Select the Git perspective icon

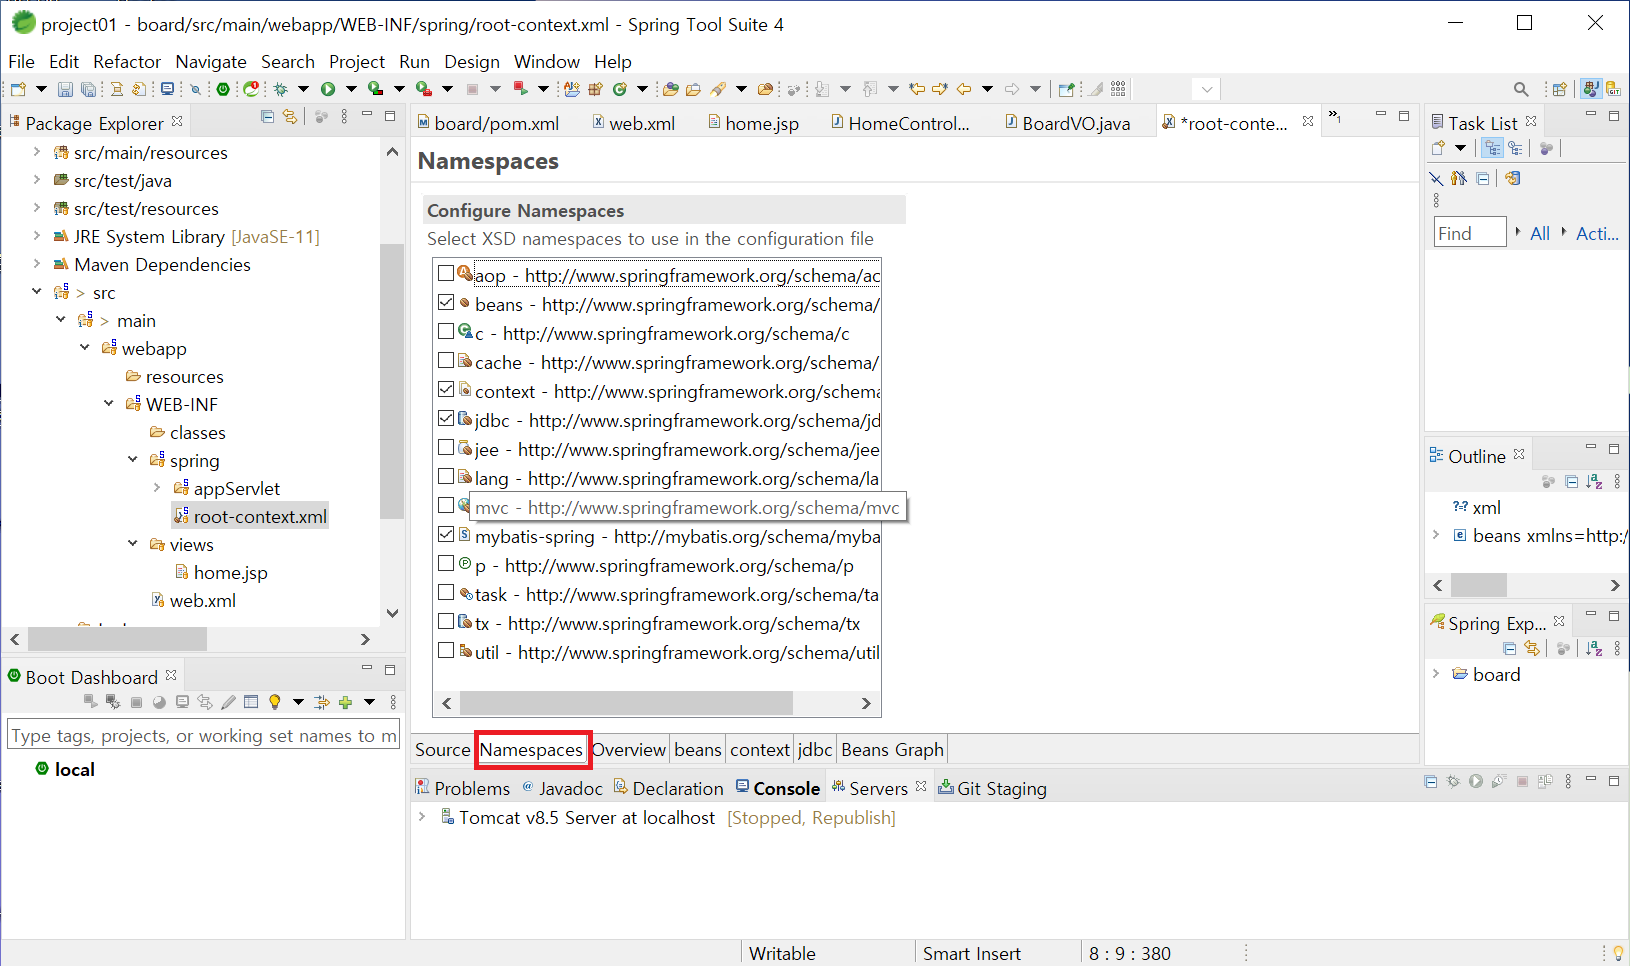coord(1613,89)
